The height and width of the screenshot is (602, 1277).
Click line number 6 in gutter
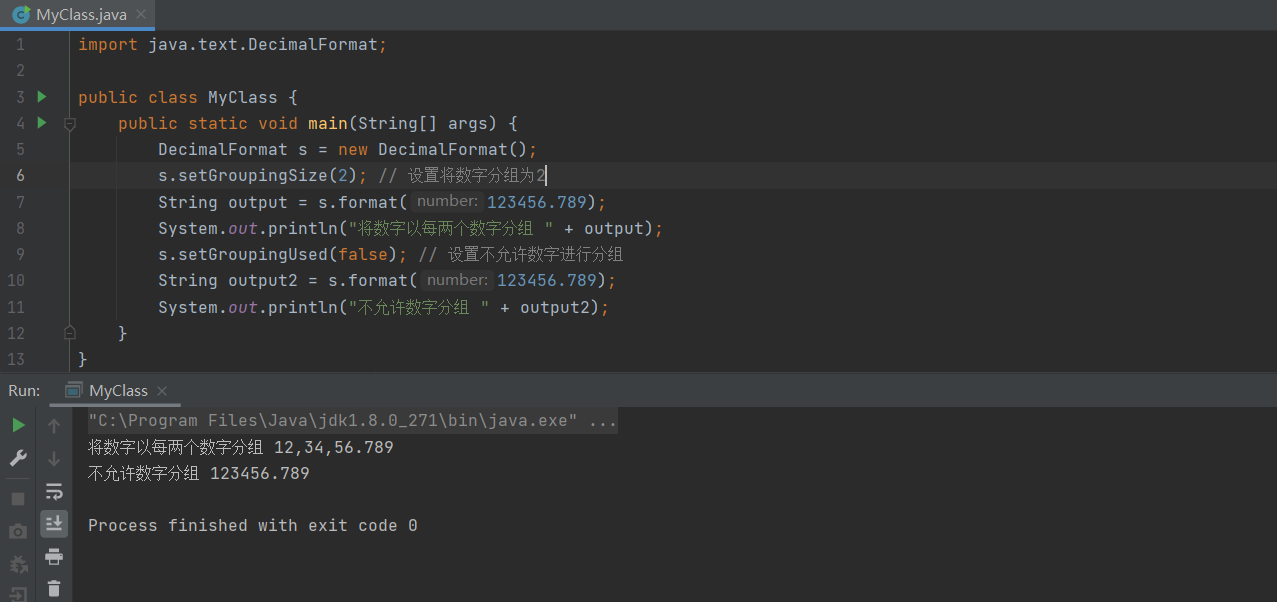coord(20,176)
